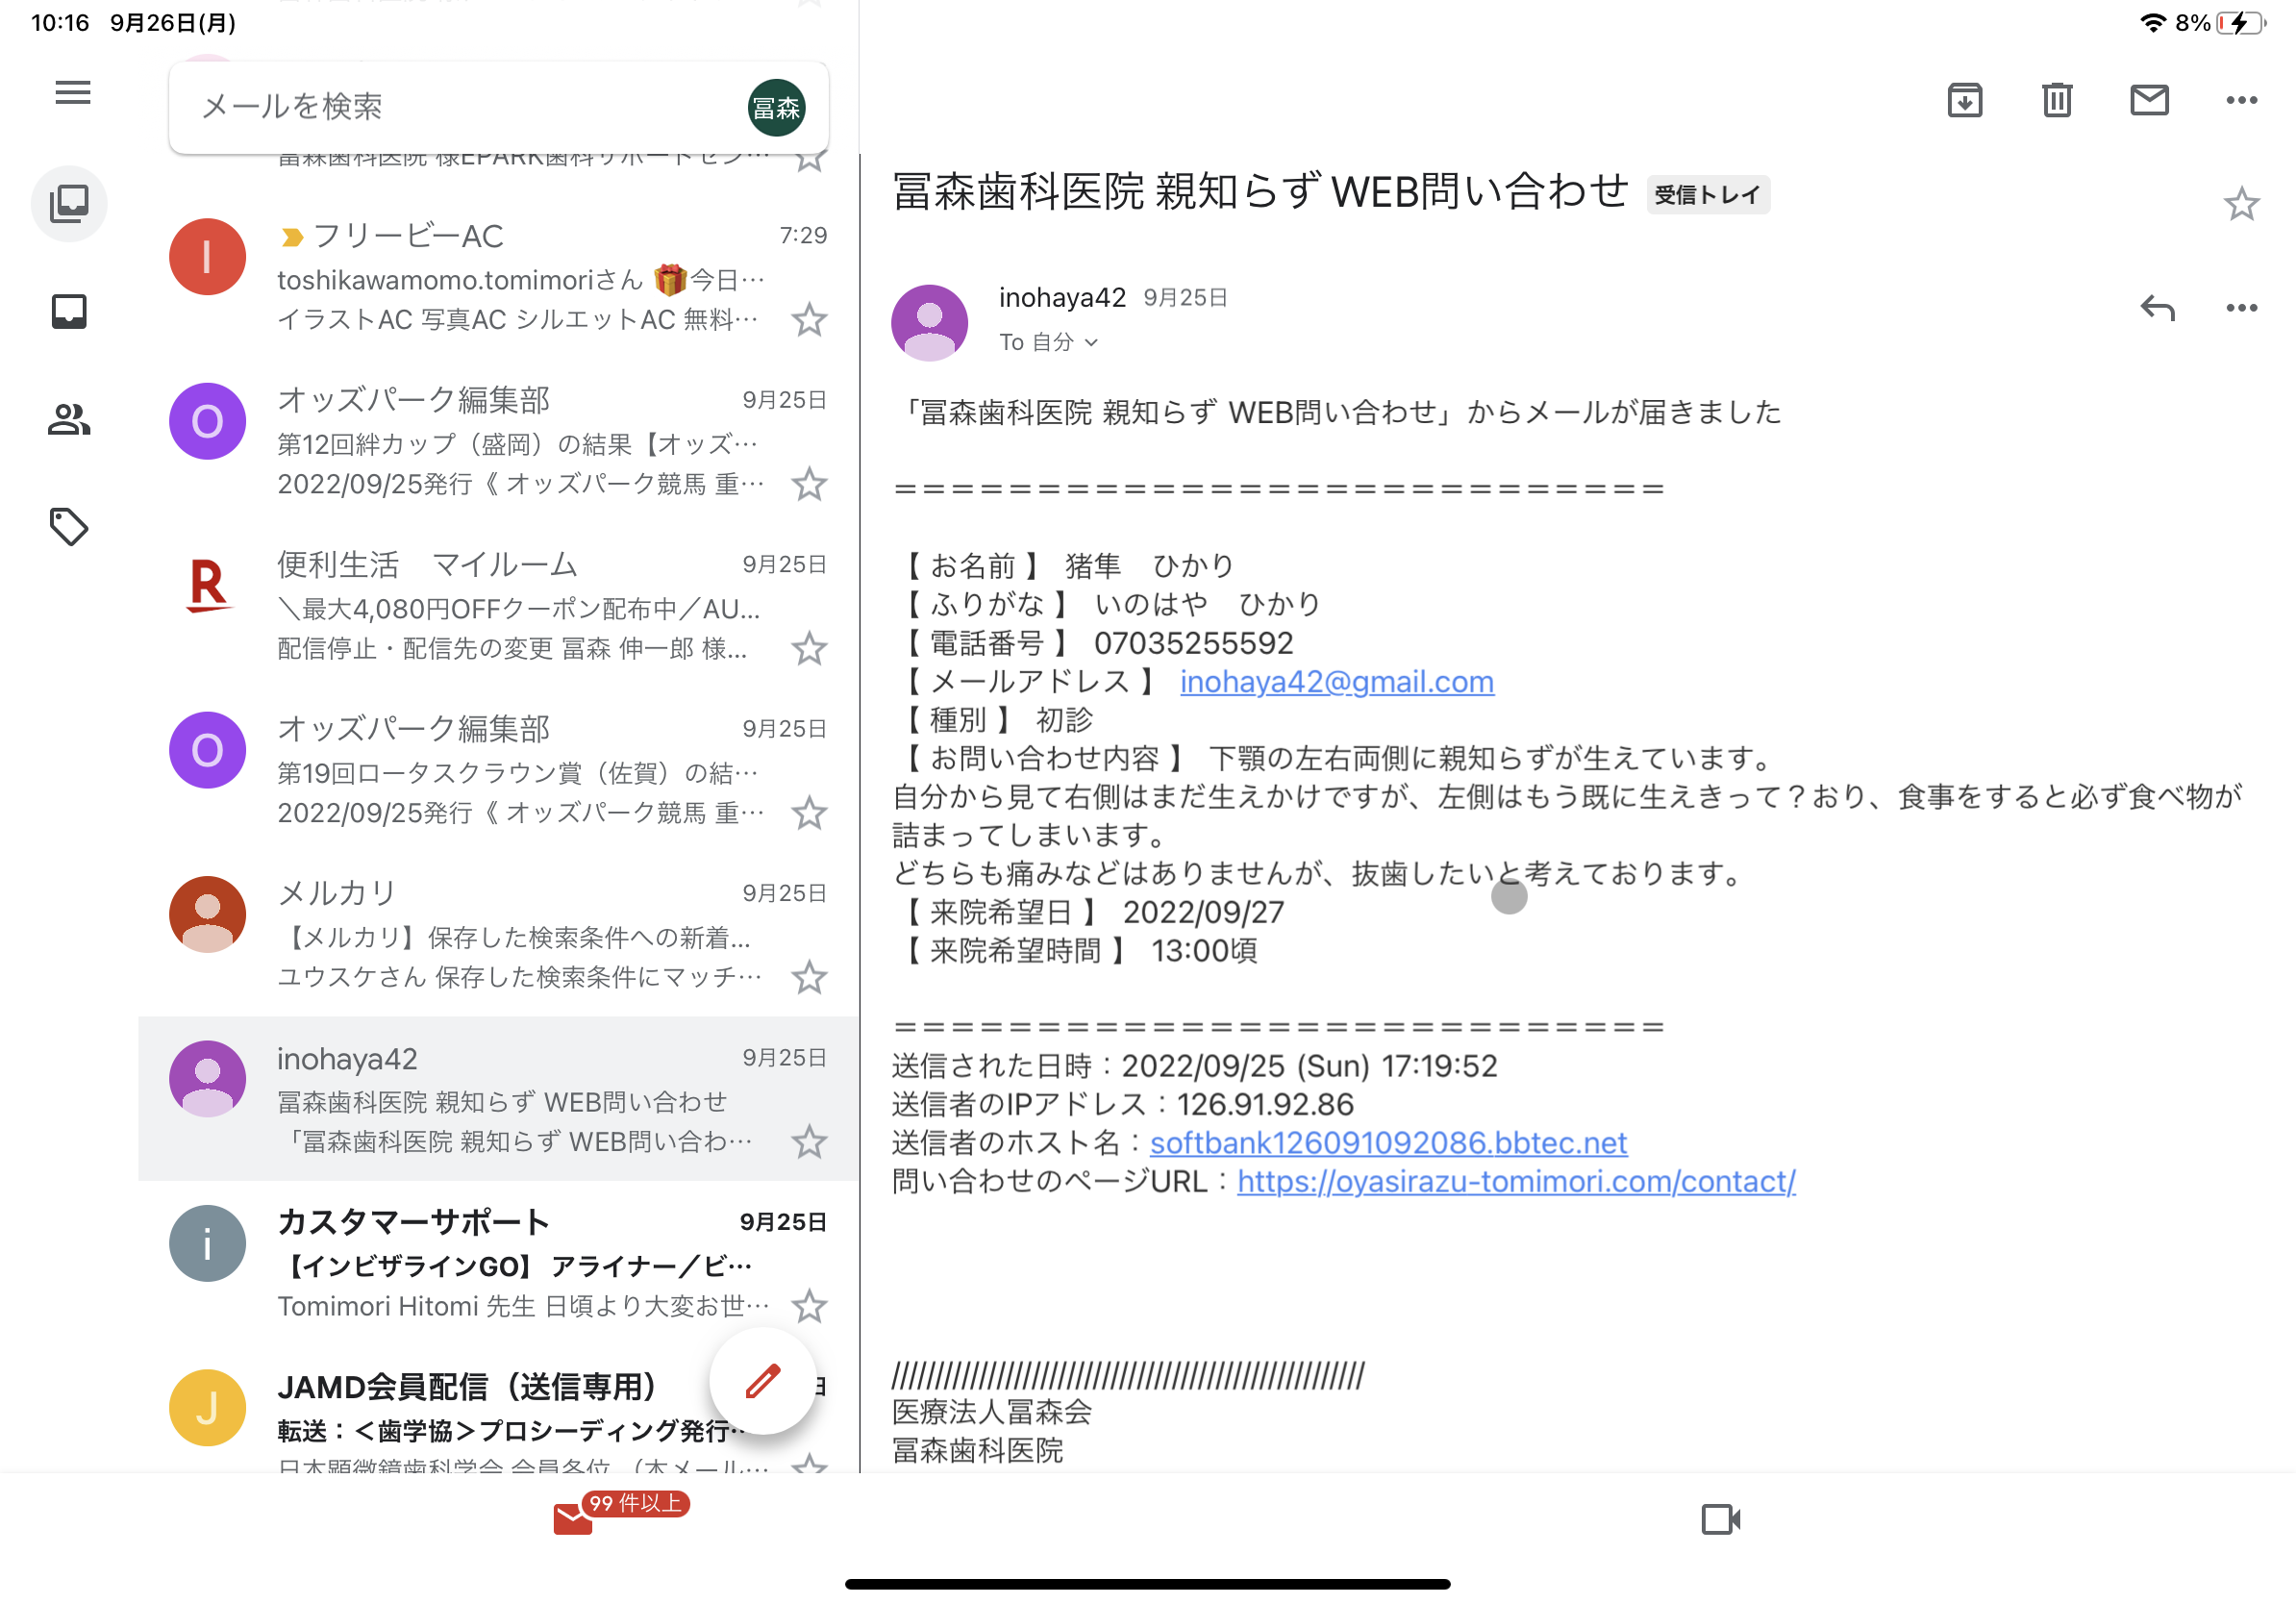Screen dimensions: 2296x1604
Task: Open the inohaya42@gmail.com email link
Action: pos(1336,682)
